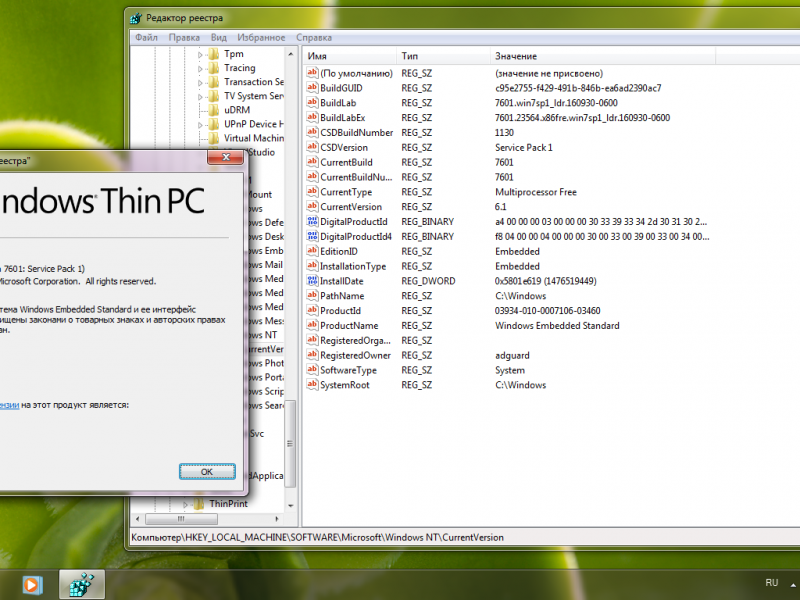The image size is (800, 600).
Task: Click the CurrentType value icon
Action: pos(312,192)
